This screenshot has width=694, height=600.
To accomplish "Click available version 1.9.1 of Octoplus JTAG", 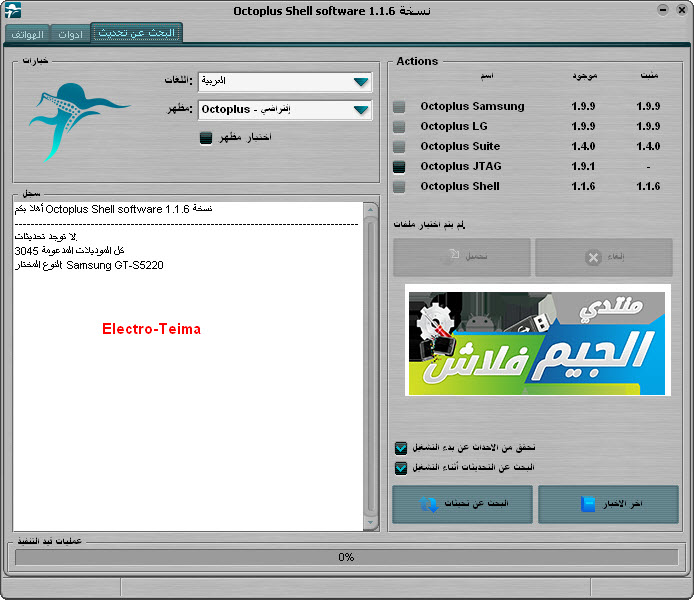I will (x=583, y=166).
